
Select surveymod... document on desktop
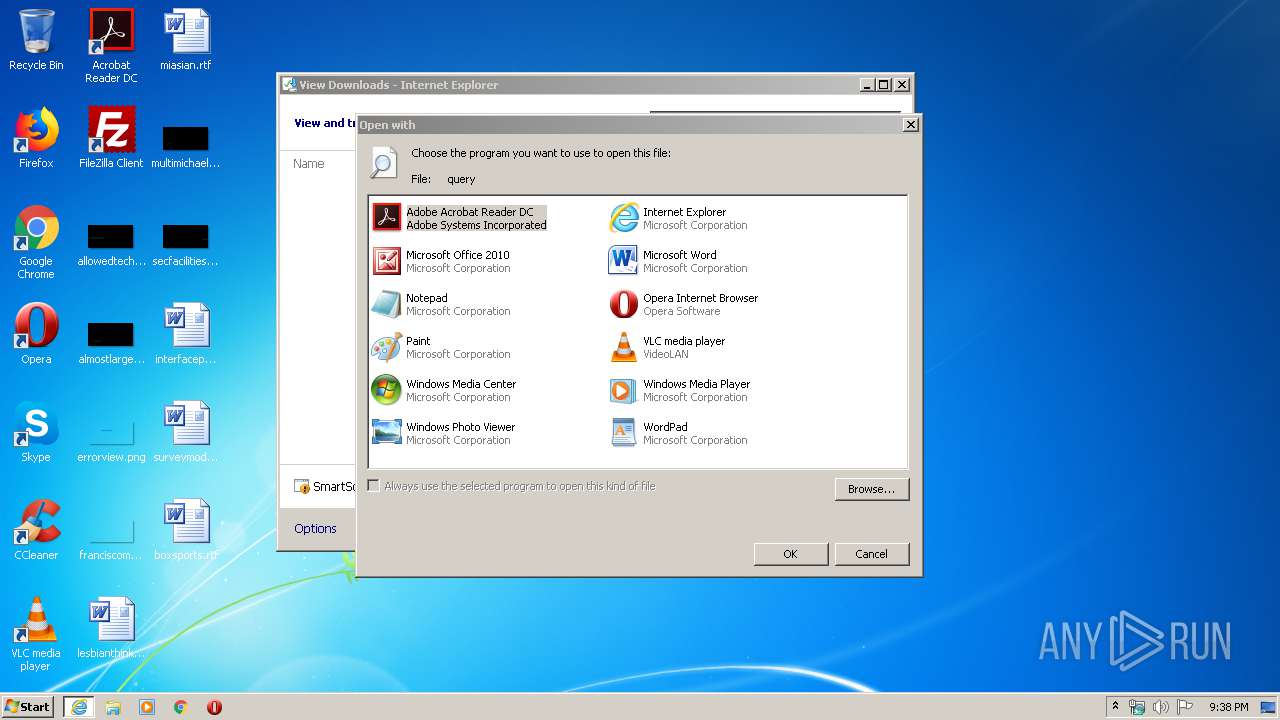(186, 432)
